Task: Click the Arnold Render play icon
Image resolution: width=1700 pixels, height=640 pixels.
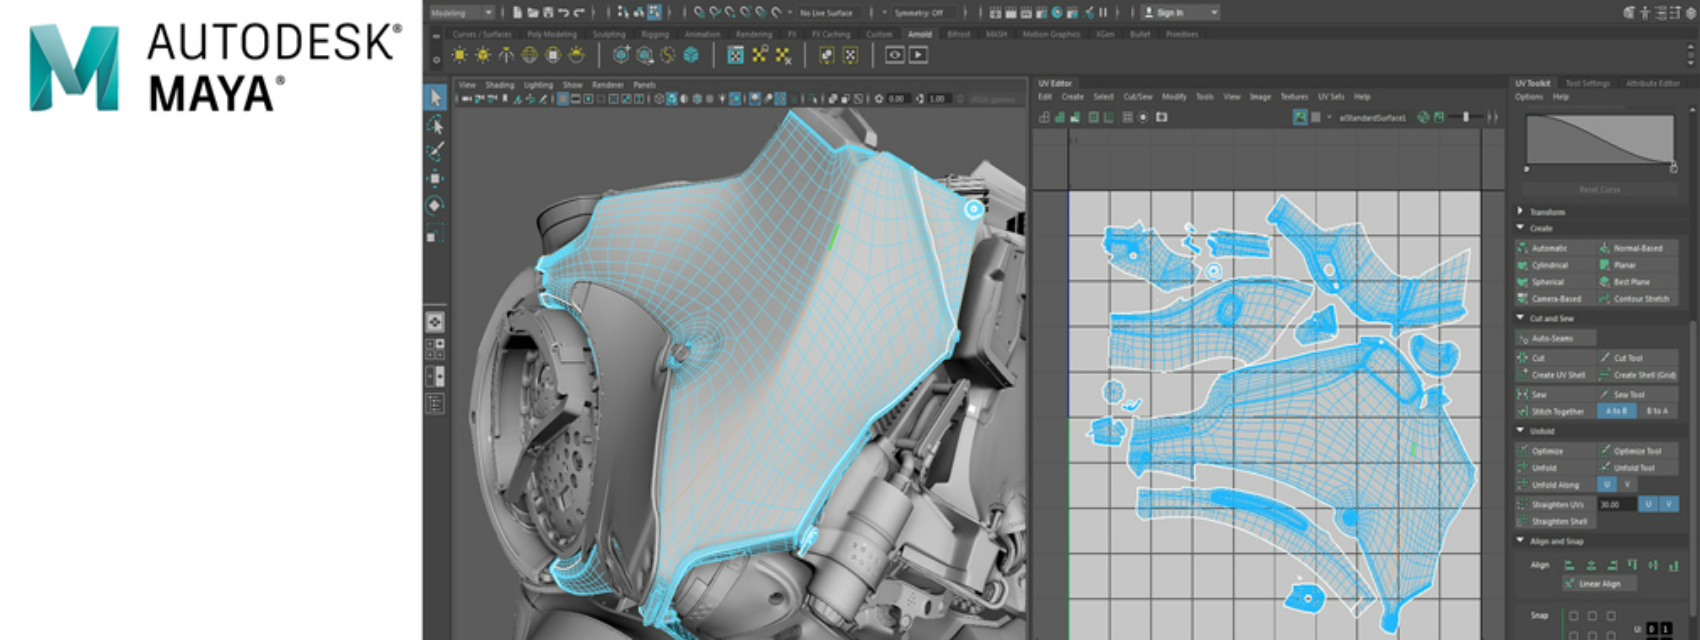Action: (918, 55)
